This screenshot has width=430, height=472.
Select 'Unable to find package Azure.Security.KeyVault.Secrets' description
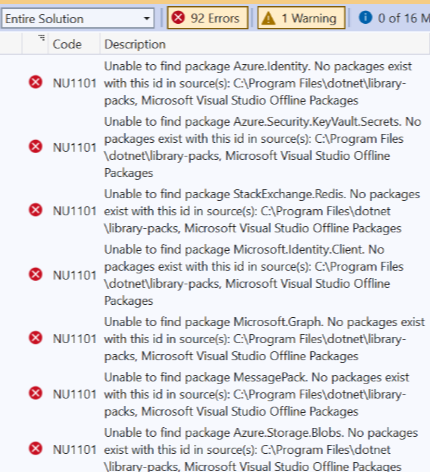tap(263, 147)
